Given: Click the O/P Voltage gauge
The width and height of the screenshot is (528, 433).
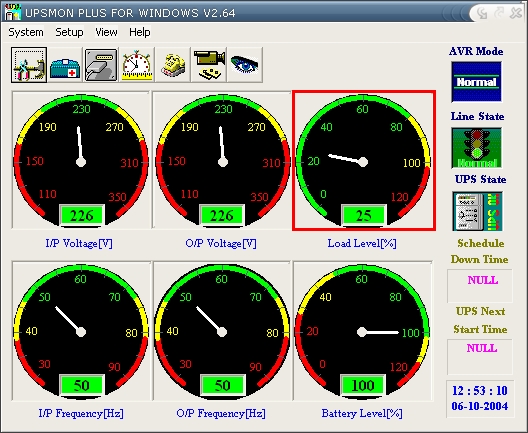Looking at the screenshot, I should pos(222,160).
